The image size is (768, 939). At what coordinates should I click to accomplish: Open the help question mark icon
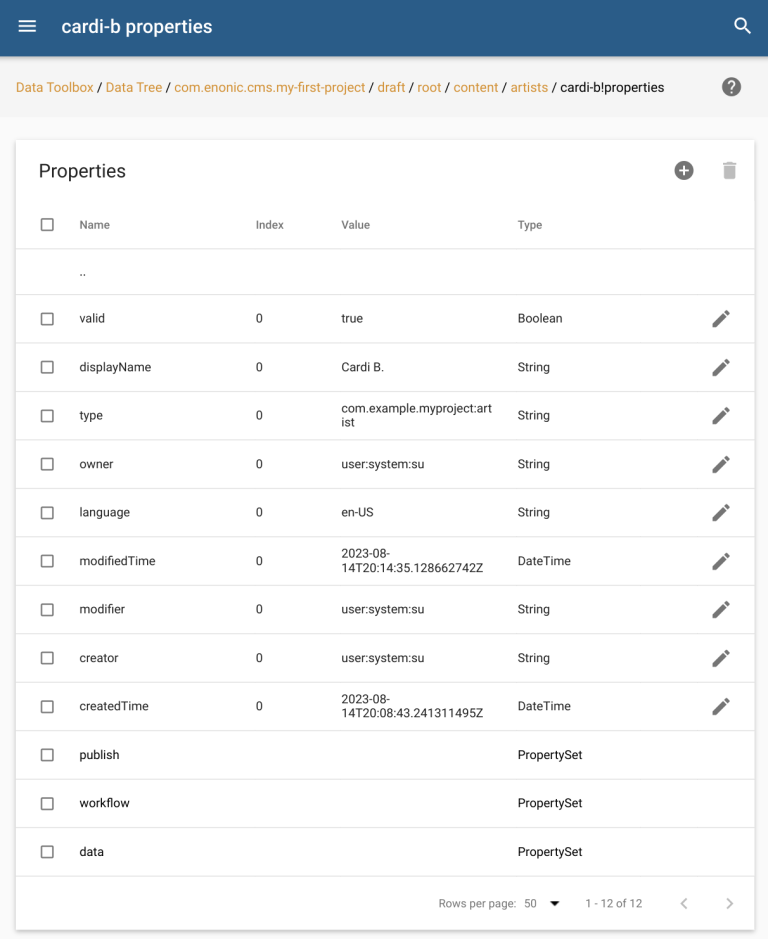click(731, 87)
